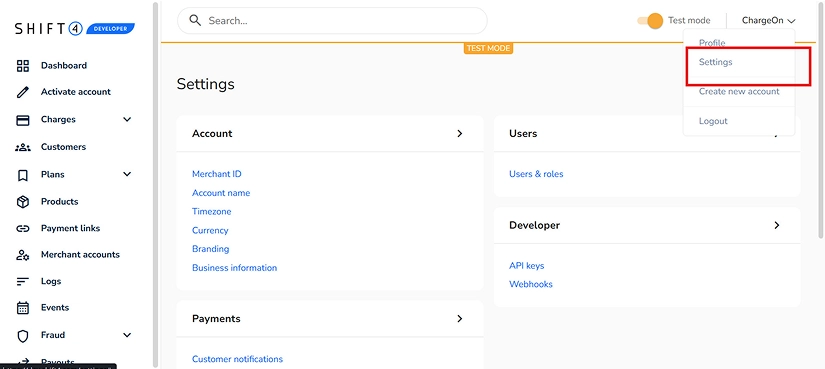This screenshot has height=369, width=825.
Task: Open the Account section arrow
Action: [460, 134]
